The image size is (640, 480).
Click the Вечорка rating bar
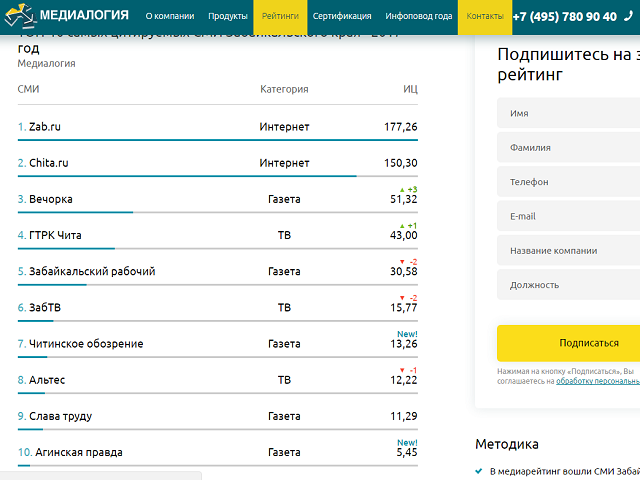tap(218, 212)
